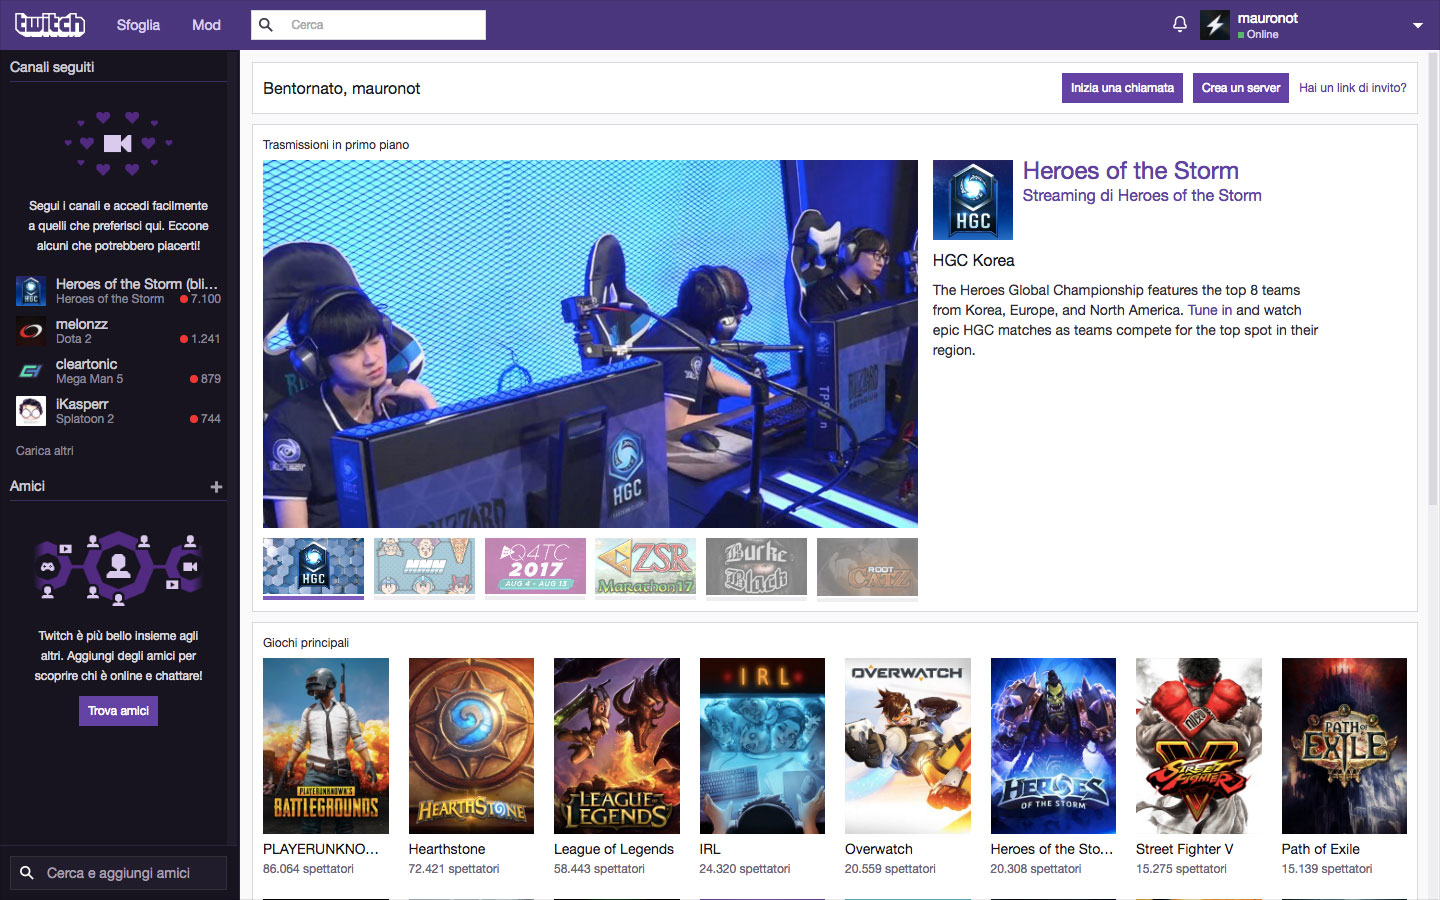Click the HGC channel logo beside the stream

coord(973,200)
